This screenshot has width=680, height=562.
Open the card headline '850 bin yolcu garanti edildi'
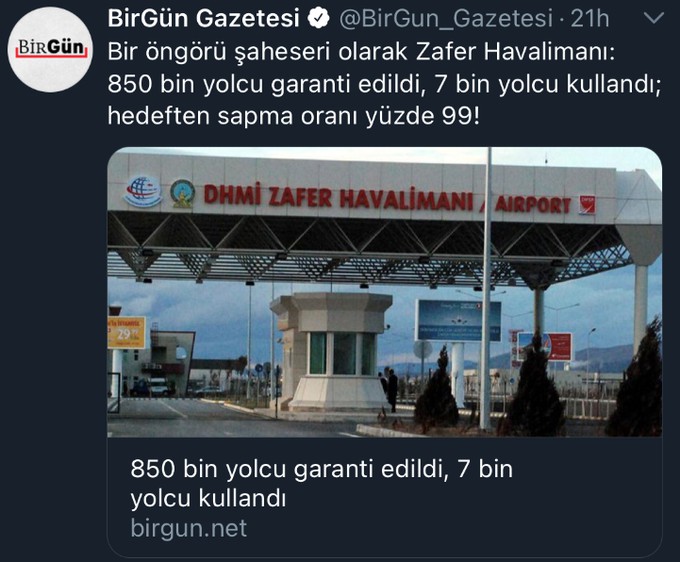coord(321,483)
